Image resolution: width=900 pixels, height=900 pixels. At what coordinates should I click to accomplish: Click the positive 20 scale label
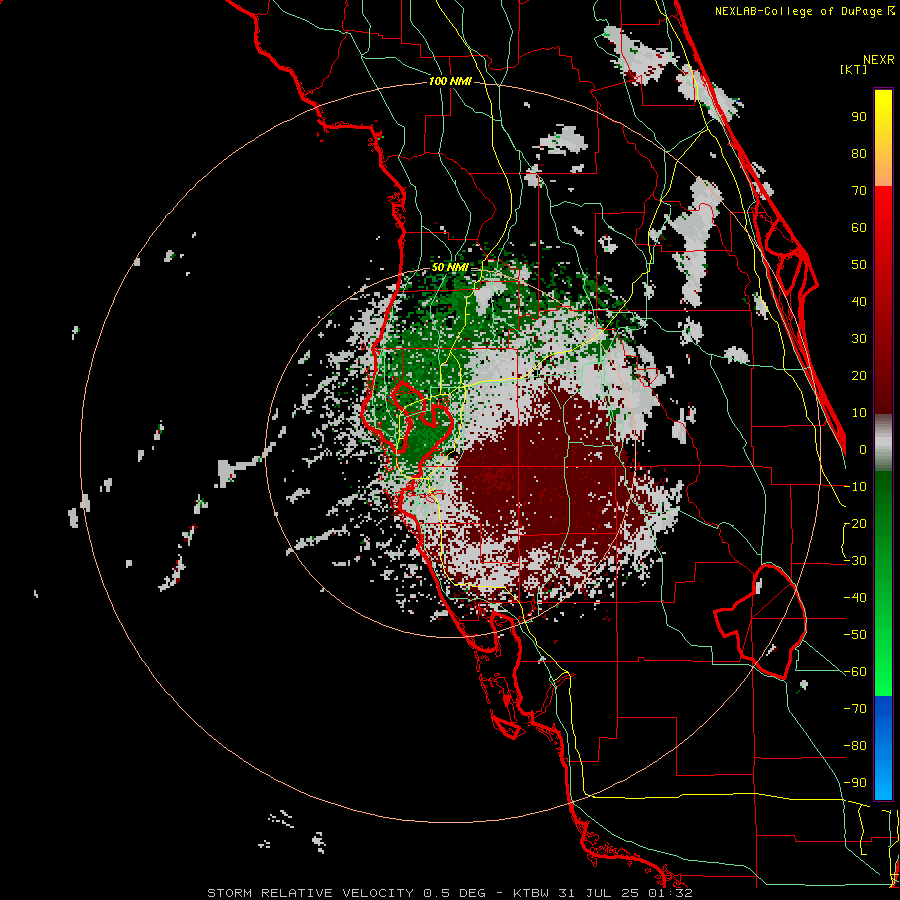[x=859, y=375]
